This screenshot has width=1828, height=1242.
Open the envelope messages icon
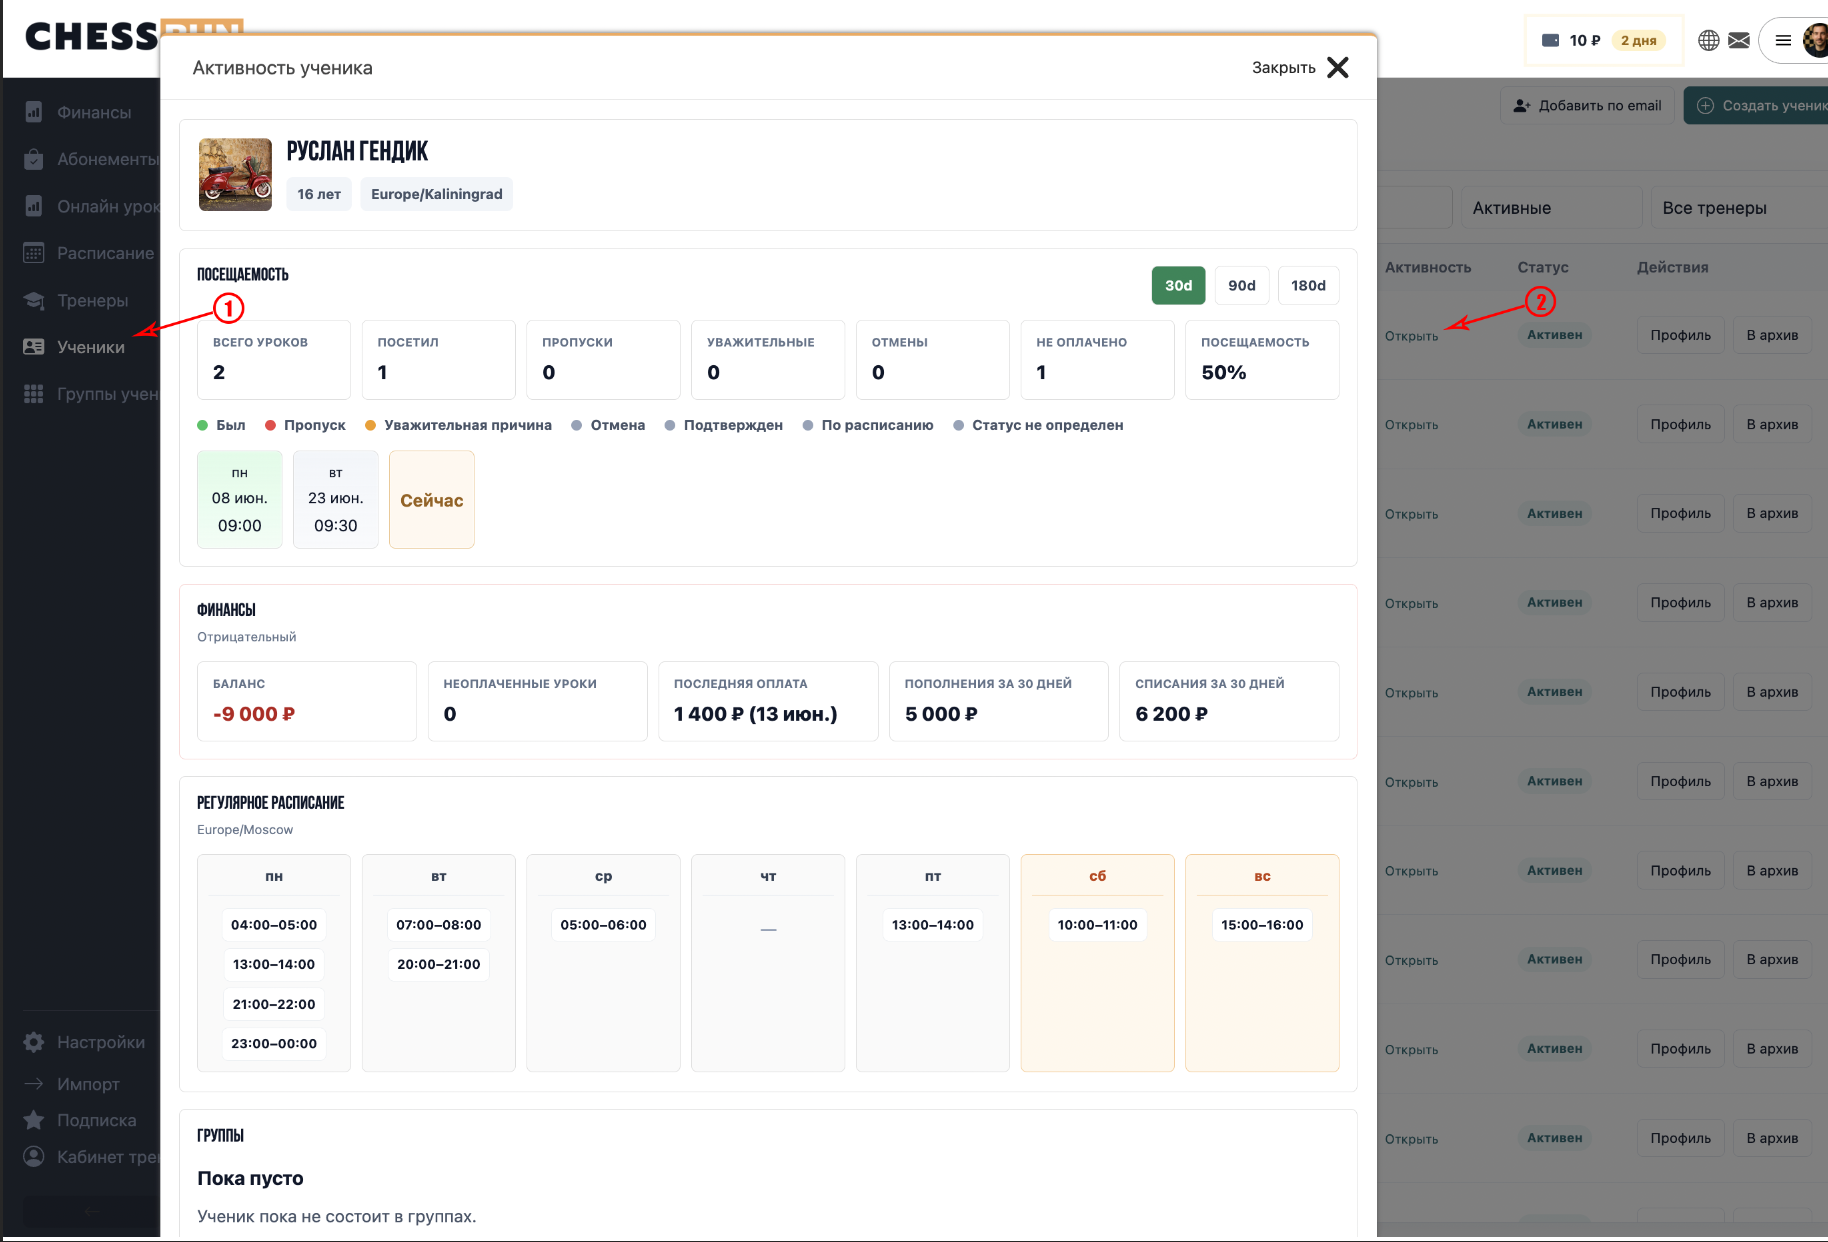coord(1739,40)
